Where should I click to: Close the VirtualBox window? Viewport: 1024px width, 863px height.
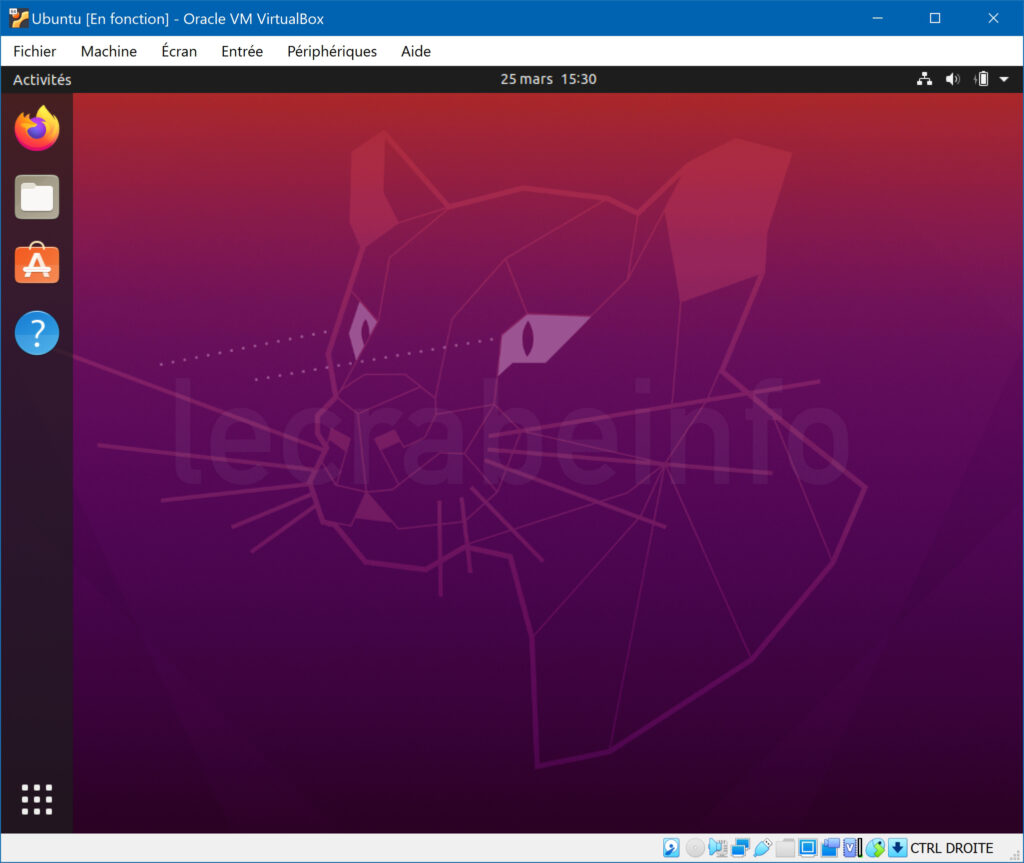point(993,18)
